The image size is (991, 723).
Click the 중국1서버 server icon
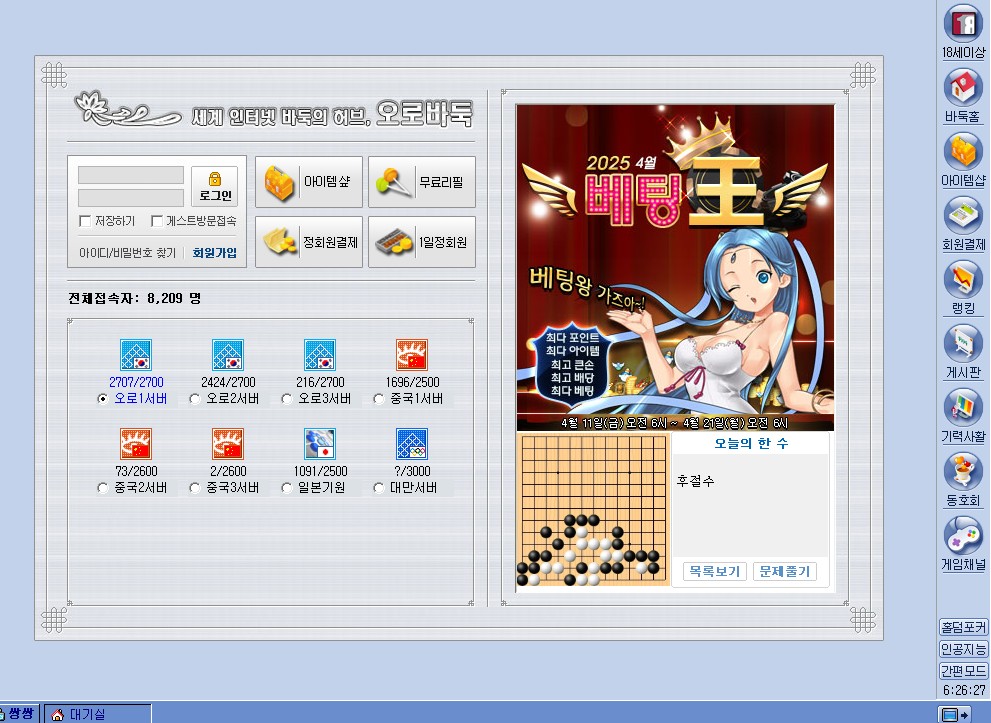tap(412, 355)
